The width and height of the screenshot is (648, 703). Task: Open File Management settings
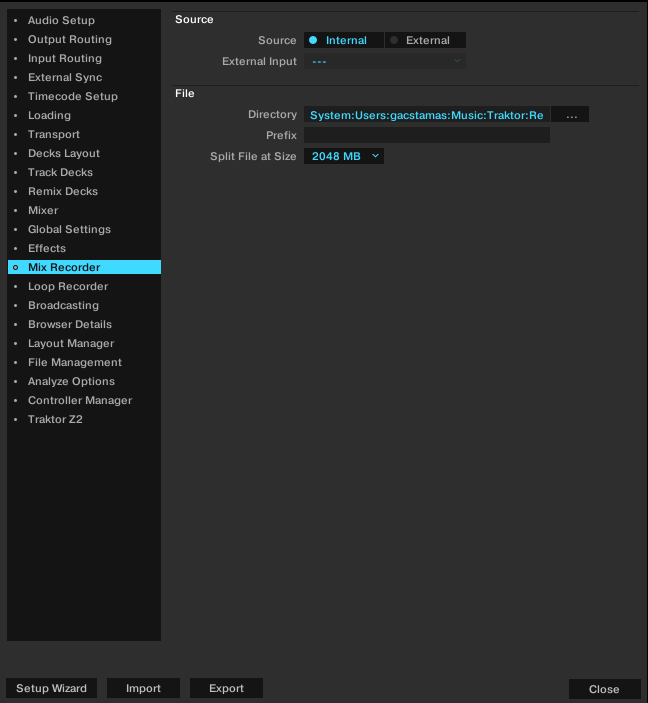pos(84,362)
